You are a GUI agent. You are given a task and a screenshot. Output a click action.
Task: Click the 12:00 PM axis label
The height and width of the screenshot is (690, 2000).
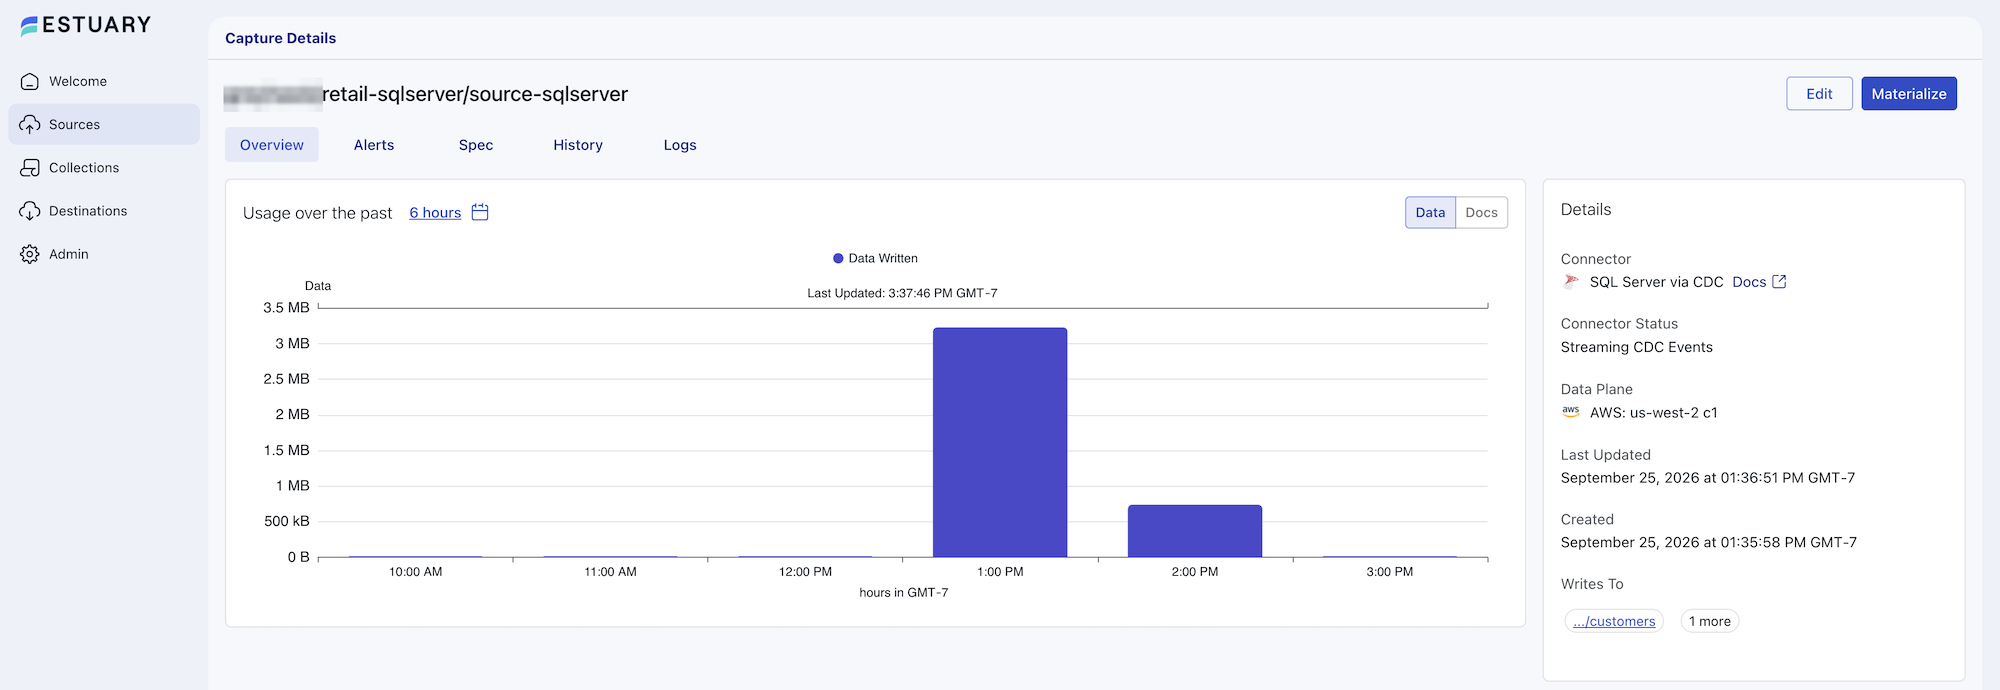(x=805, y=572)
